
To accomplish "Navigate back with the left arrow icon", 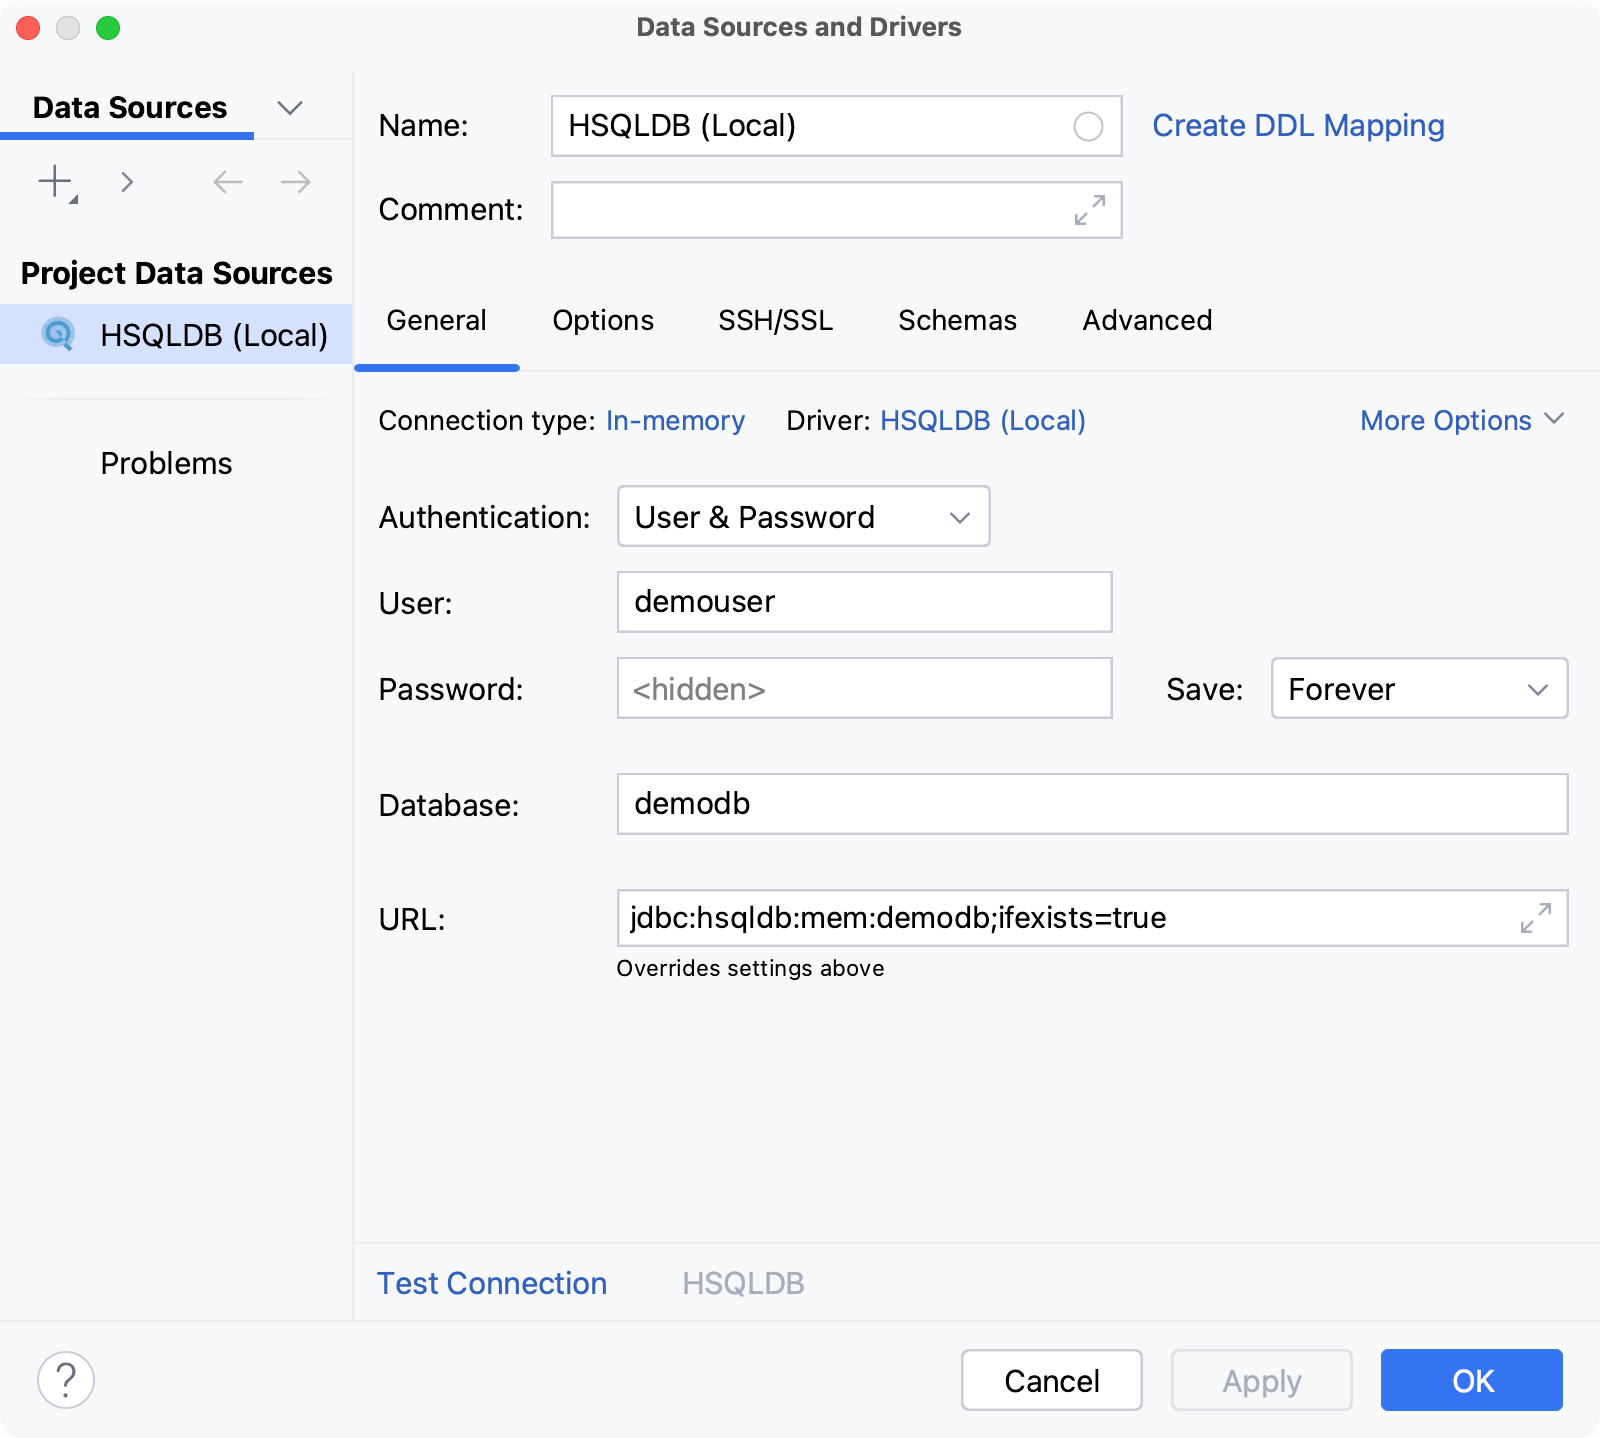I will pos(227,182).
